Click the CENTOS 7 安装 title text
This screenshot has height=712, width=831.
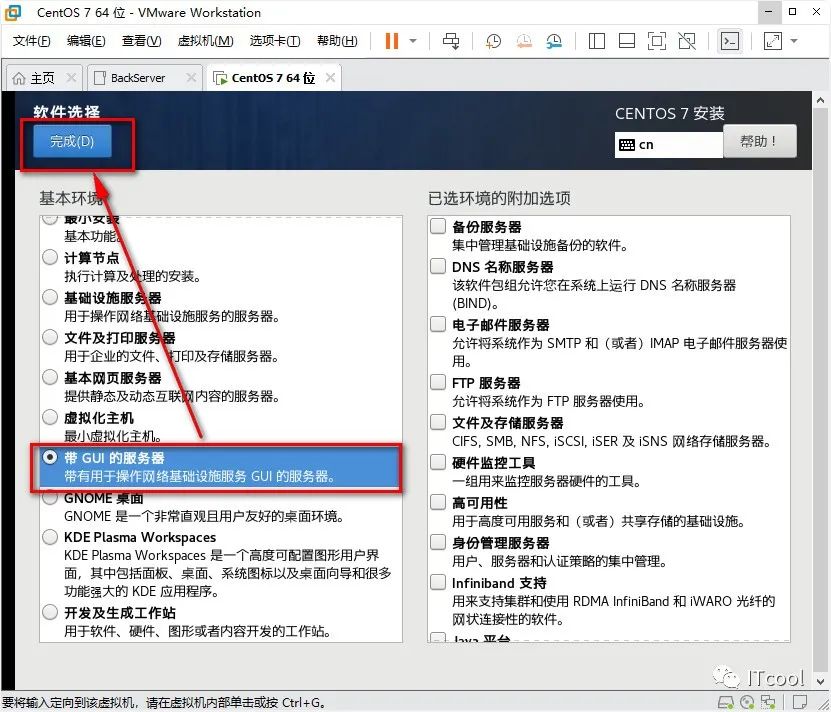(670, 113)
